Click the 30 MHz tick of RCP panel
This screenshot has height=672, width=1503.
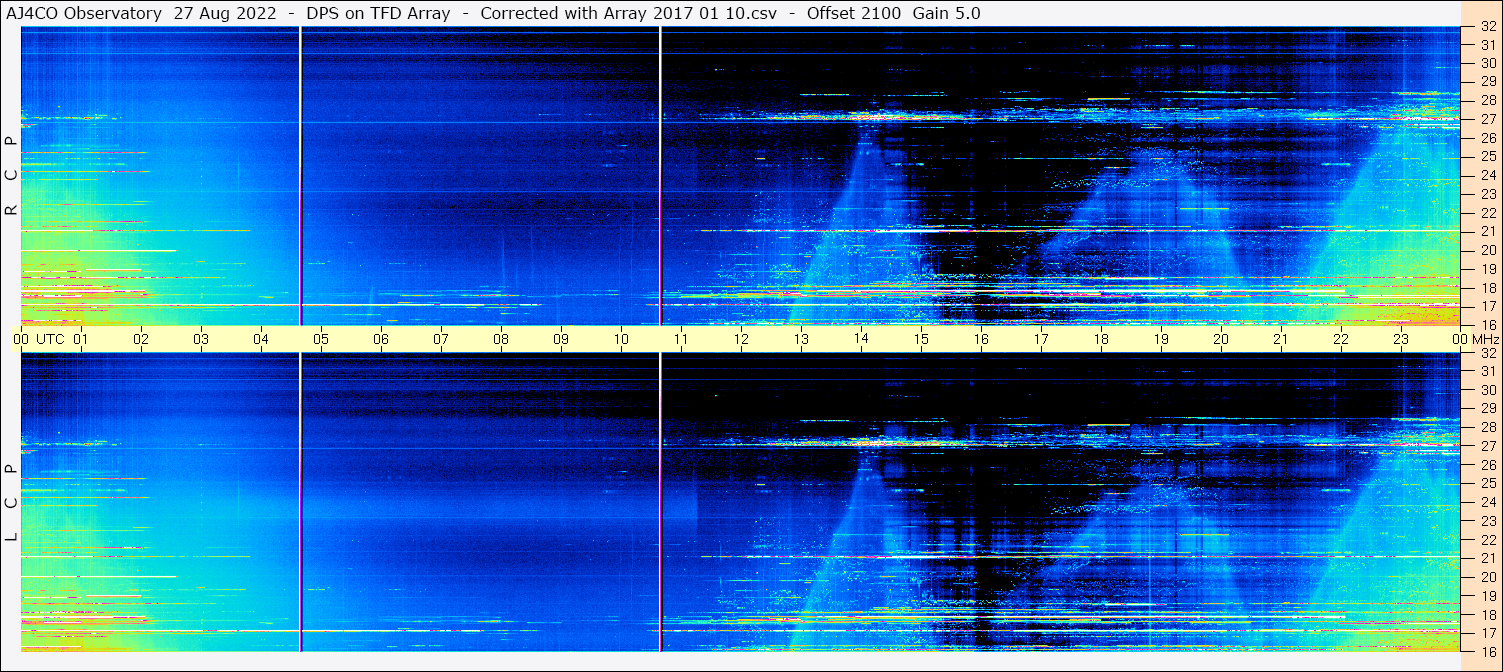point(1487,63)
